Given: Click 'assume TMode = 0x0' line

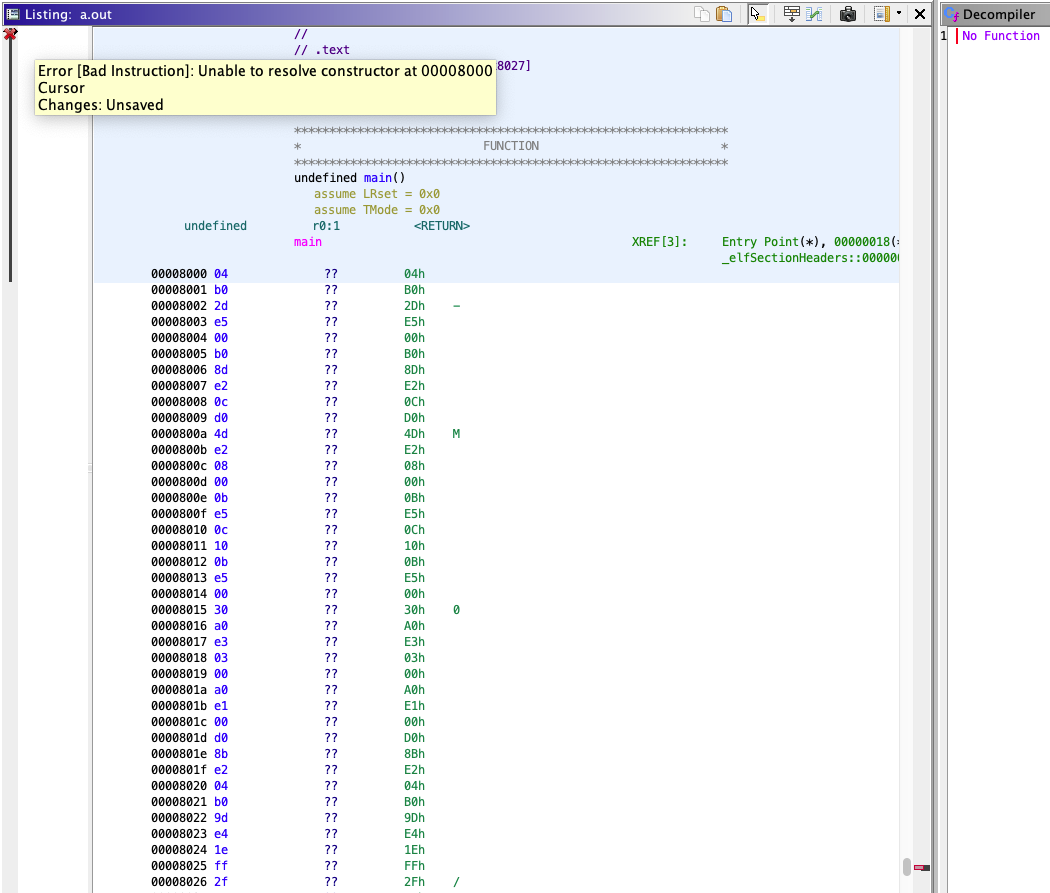Looking at the screenshot, I should point(377,210).
